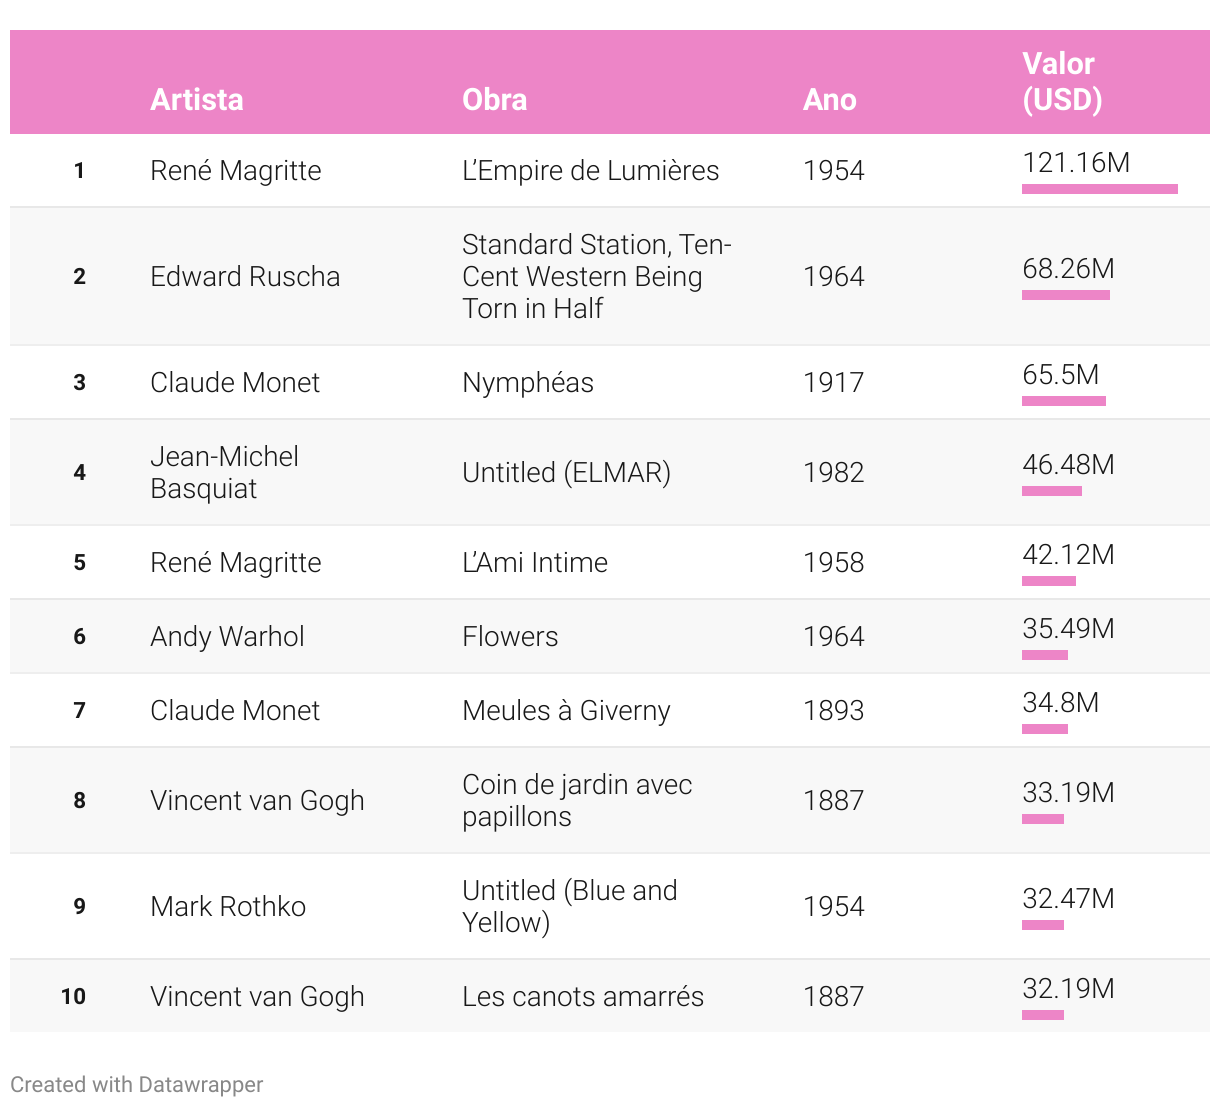The width and height of the screenshot is (1220, 1108).
Task: Select the Coin de jardin avec papillons cell
Action: [577, 801]
